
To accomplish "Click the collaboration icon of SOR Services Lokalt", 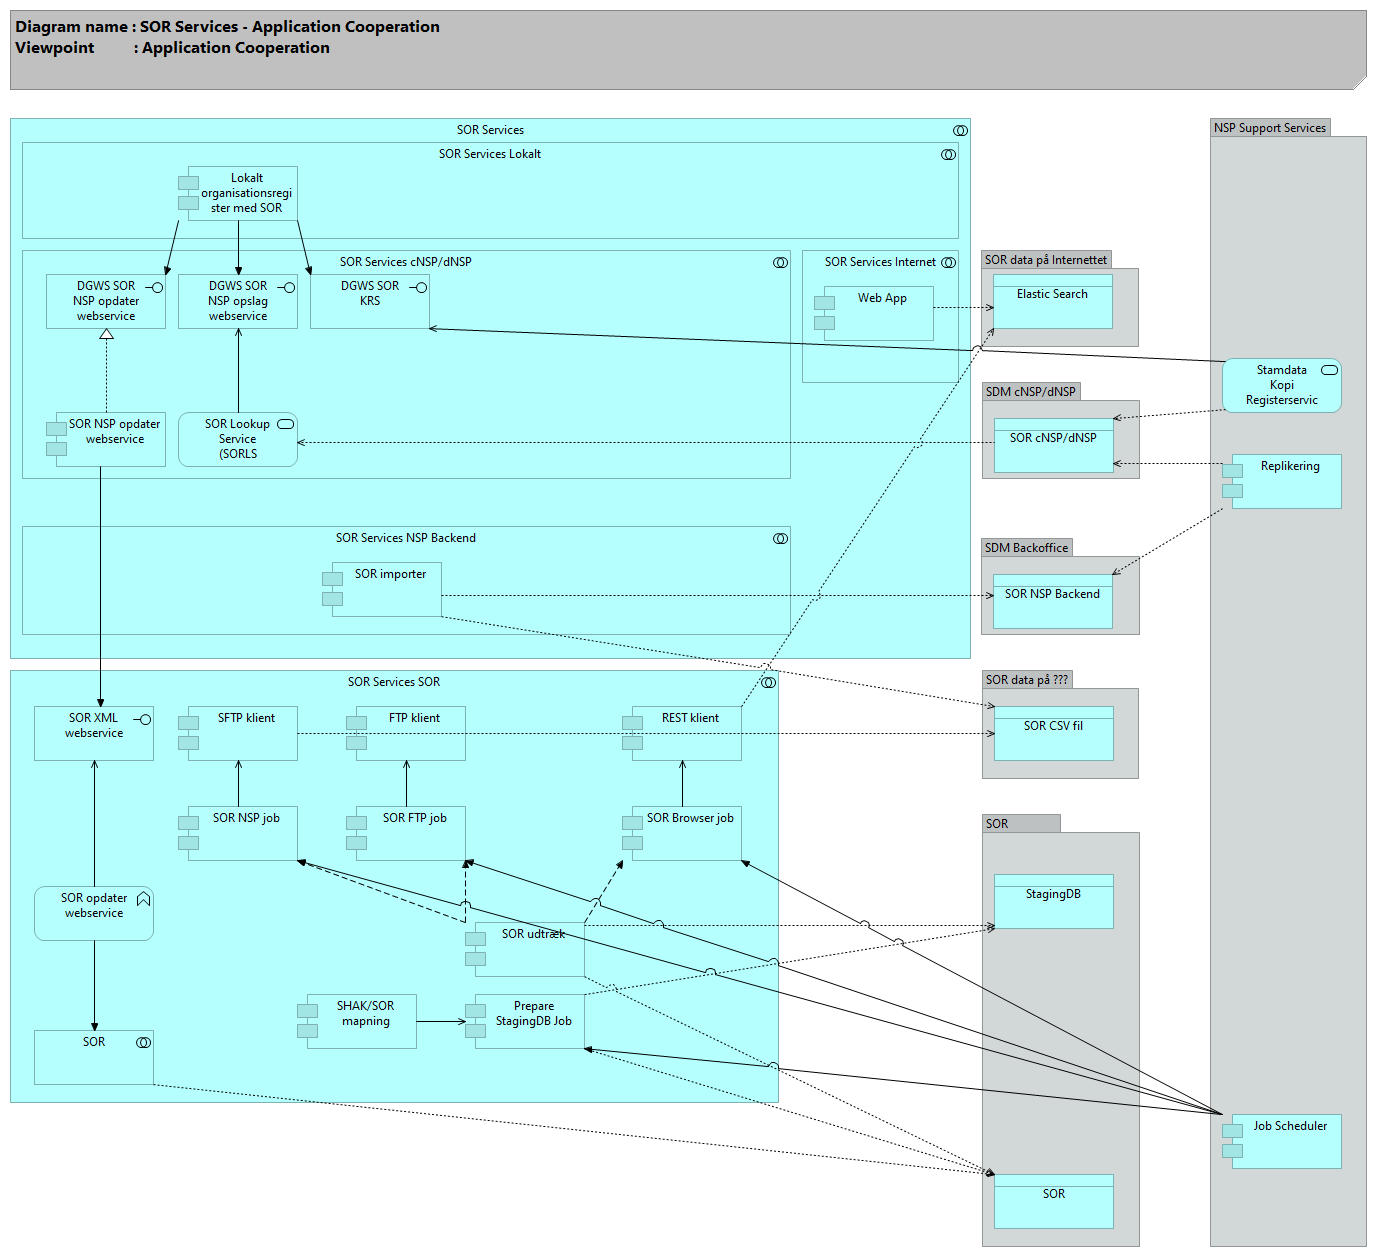I will click(x=948, y=155).
